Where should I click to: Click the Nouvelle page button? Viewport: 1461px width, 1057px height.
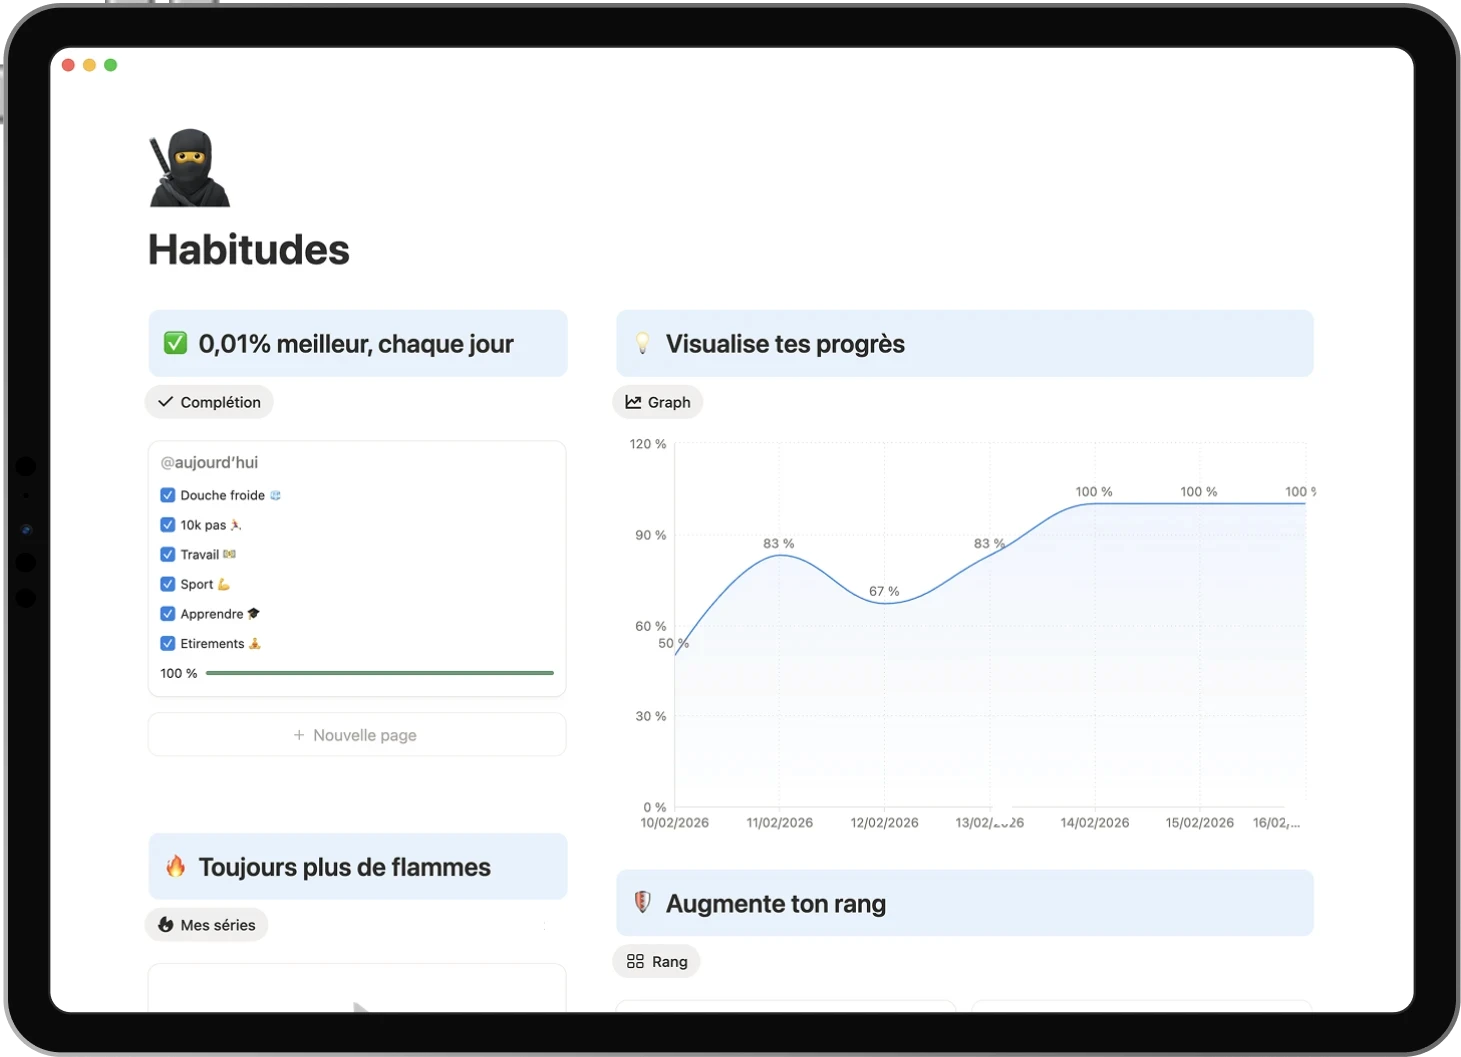(x=356, y=734)
